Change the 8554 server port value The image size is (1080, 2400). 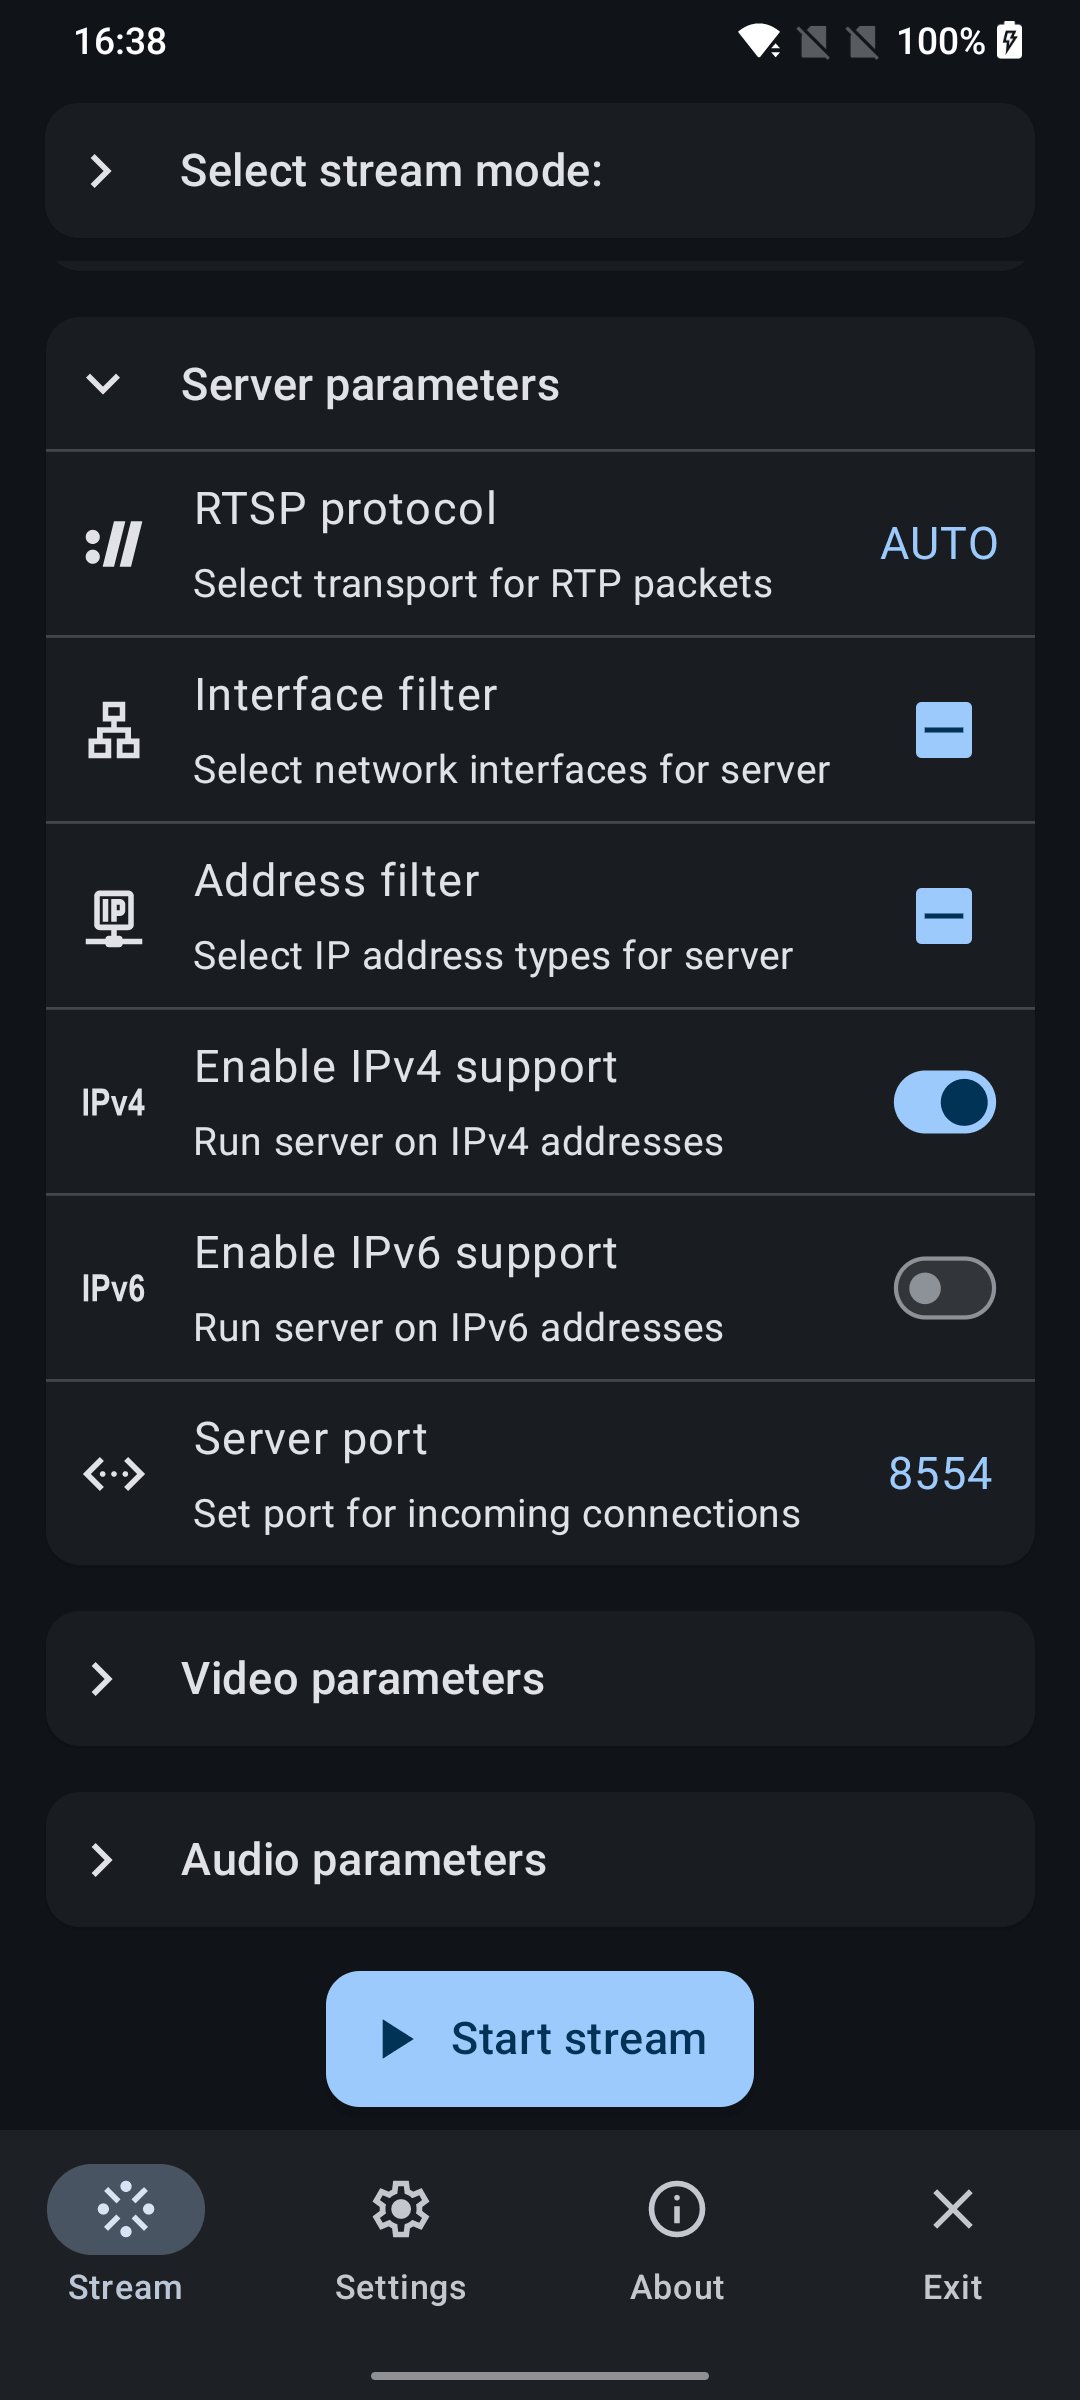pos(940,1474)
